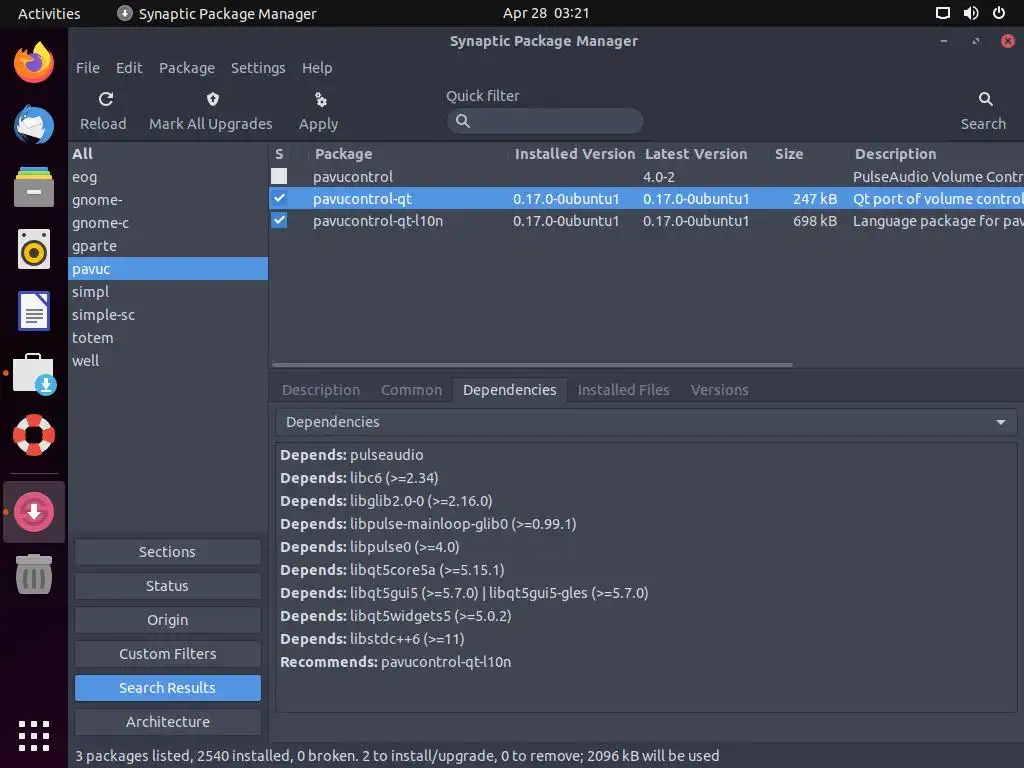Switch to the Description tab
The image size is (1024, 768).
(x=321, y=390)
